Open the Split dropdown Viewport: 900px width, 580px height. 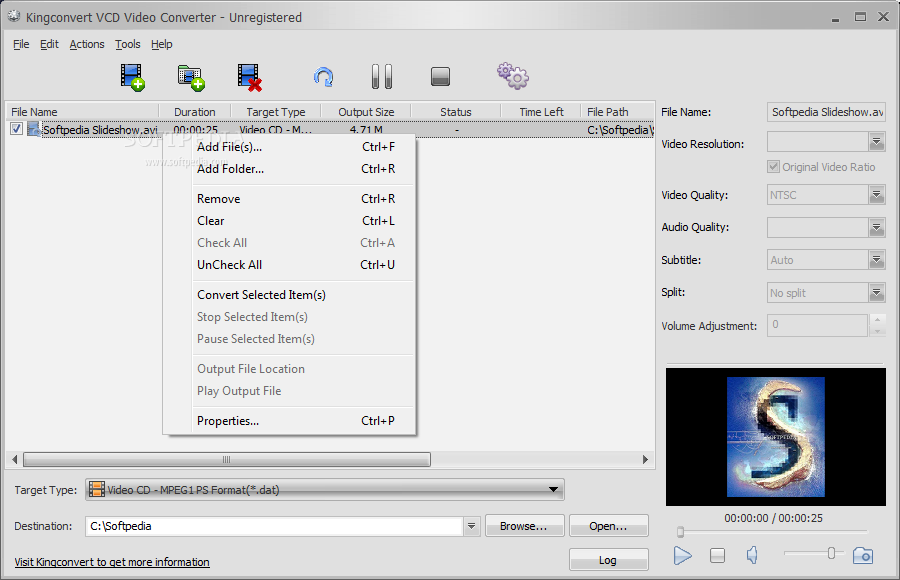click(876, 293)
